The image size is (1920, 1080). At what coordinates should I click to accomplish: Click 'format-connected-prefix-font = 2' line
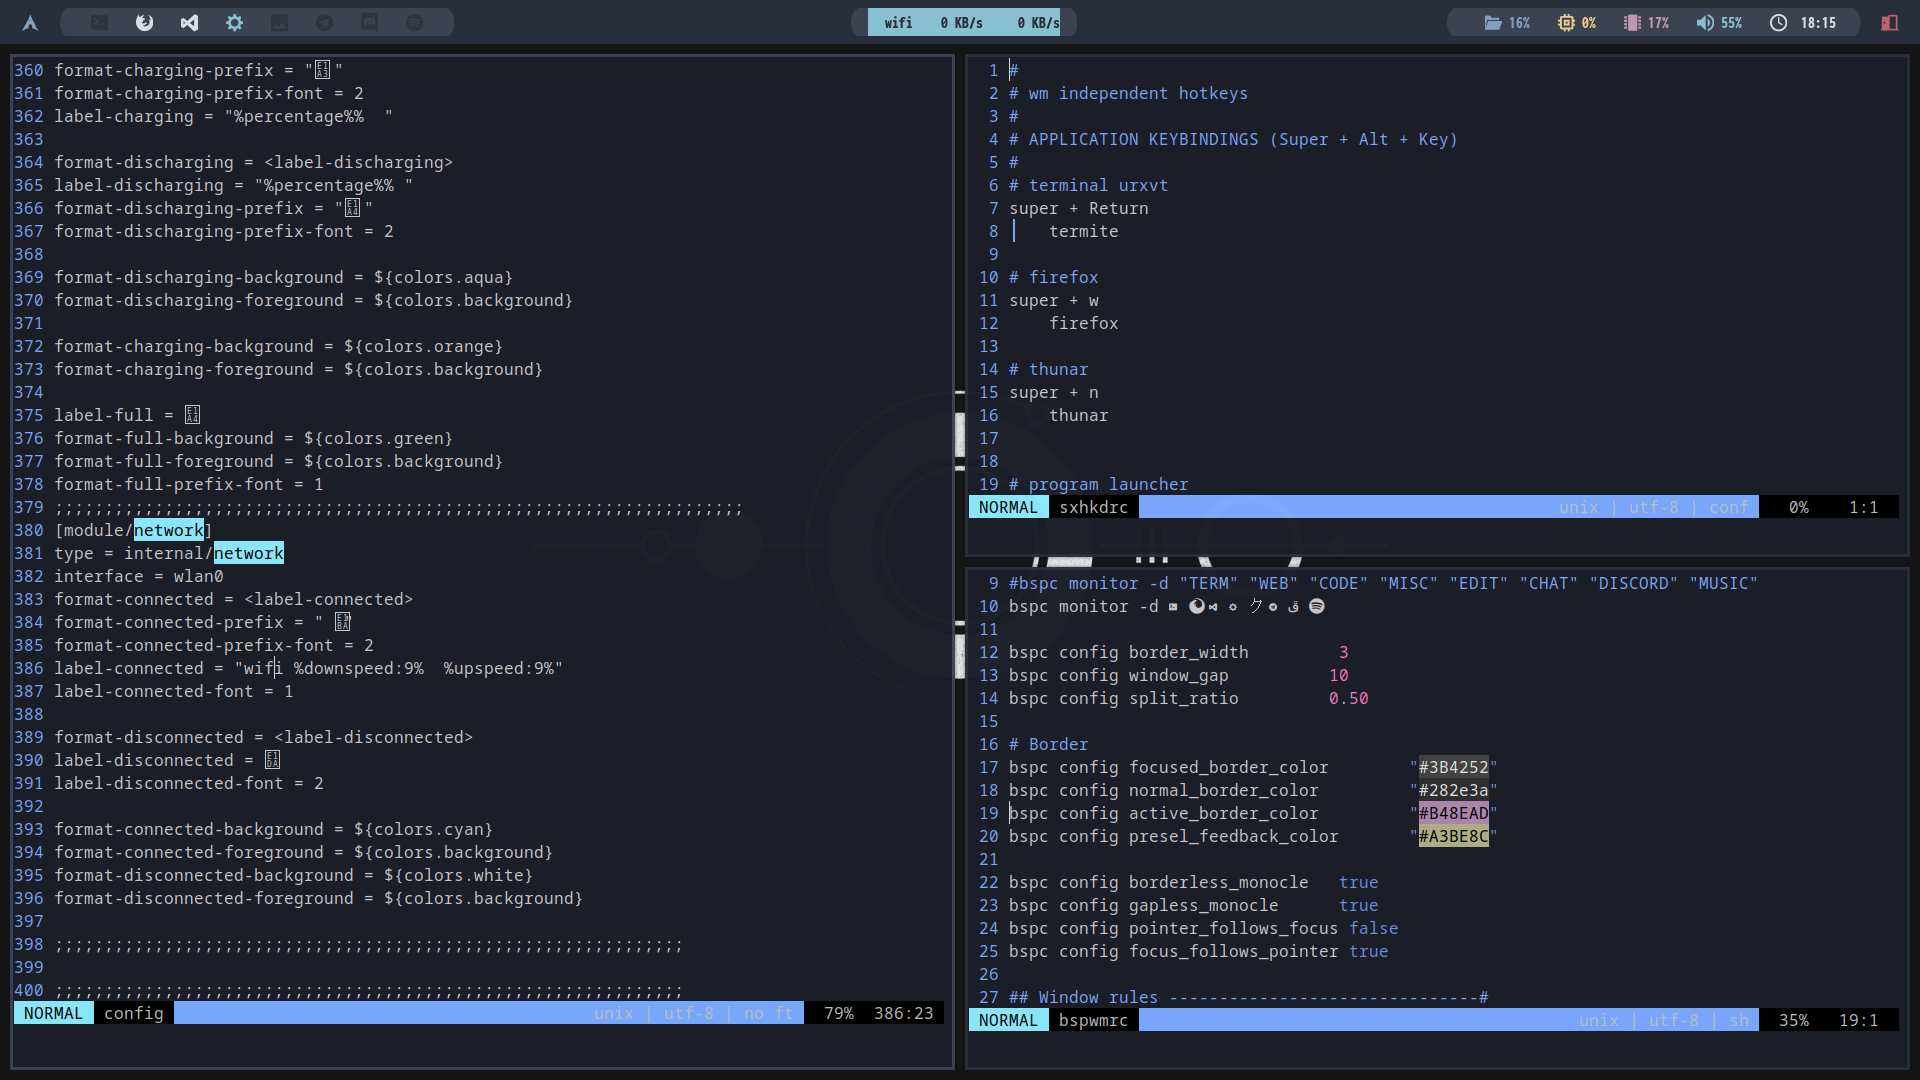pos(214,645)
